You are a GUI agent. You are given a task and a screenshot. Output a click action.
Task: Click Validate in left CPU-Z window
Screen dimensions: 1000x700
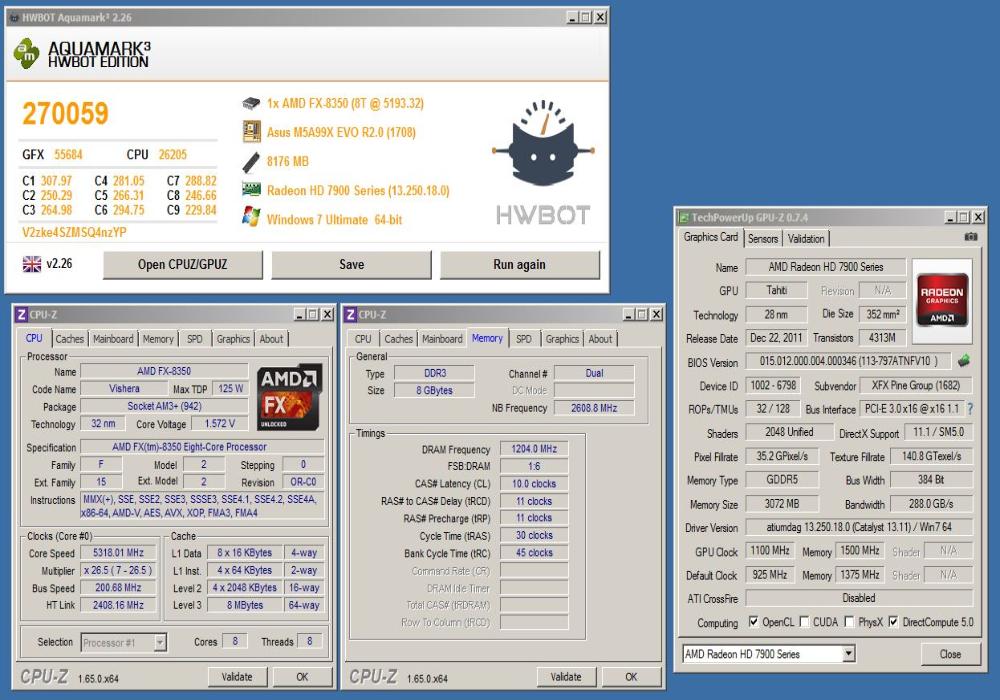click(x=237, y=677)
